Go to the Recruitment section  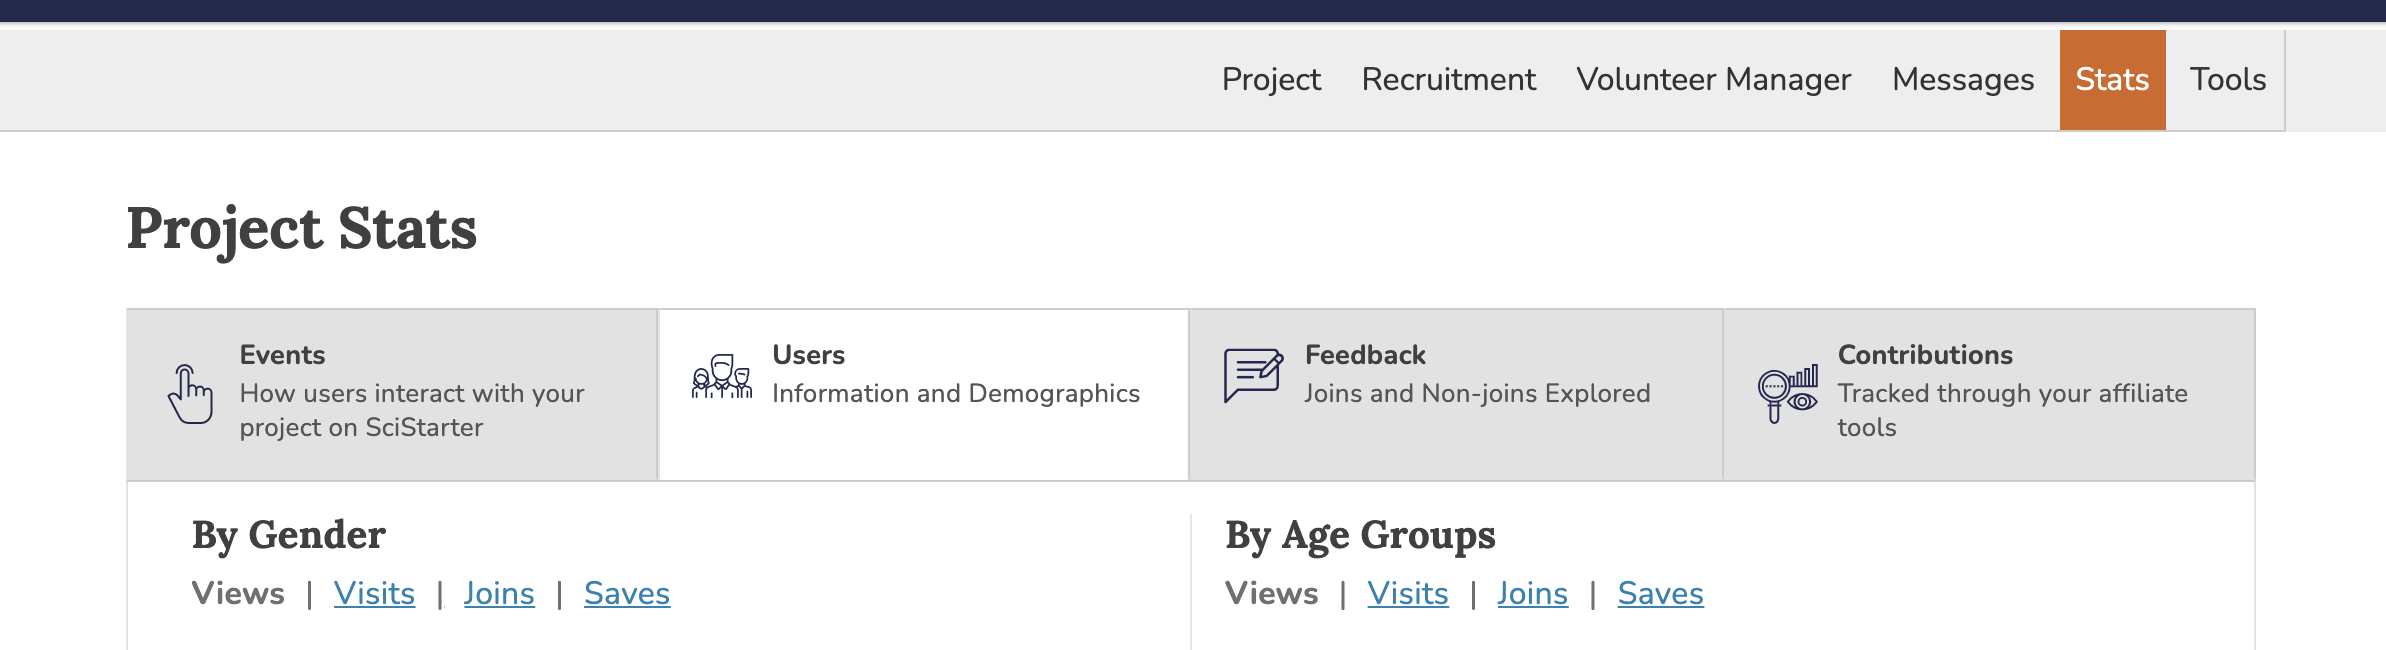(1448, 79)
